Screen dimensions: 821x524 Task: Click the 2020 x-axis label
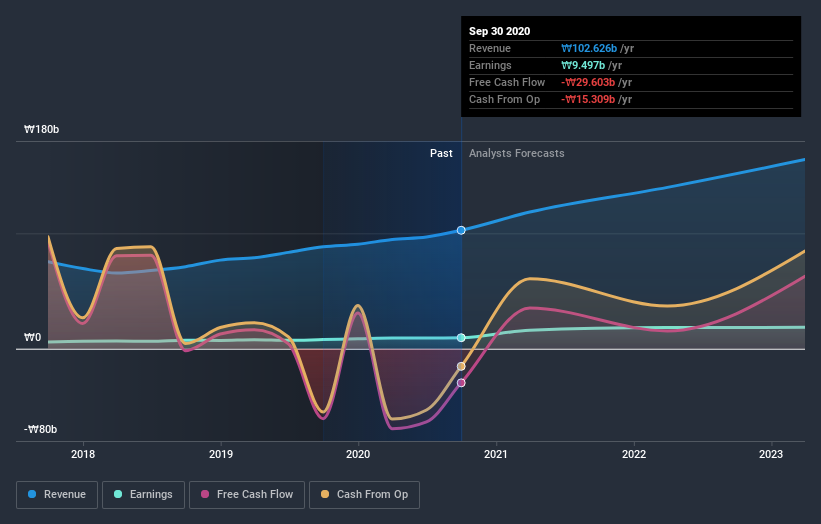(x=358, y=454)
